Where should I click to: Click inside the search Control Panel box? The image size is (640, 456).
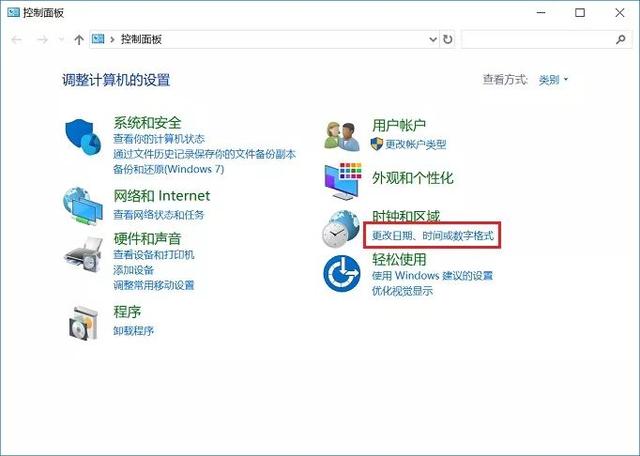(x=547, y=40)
